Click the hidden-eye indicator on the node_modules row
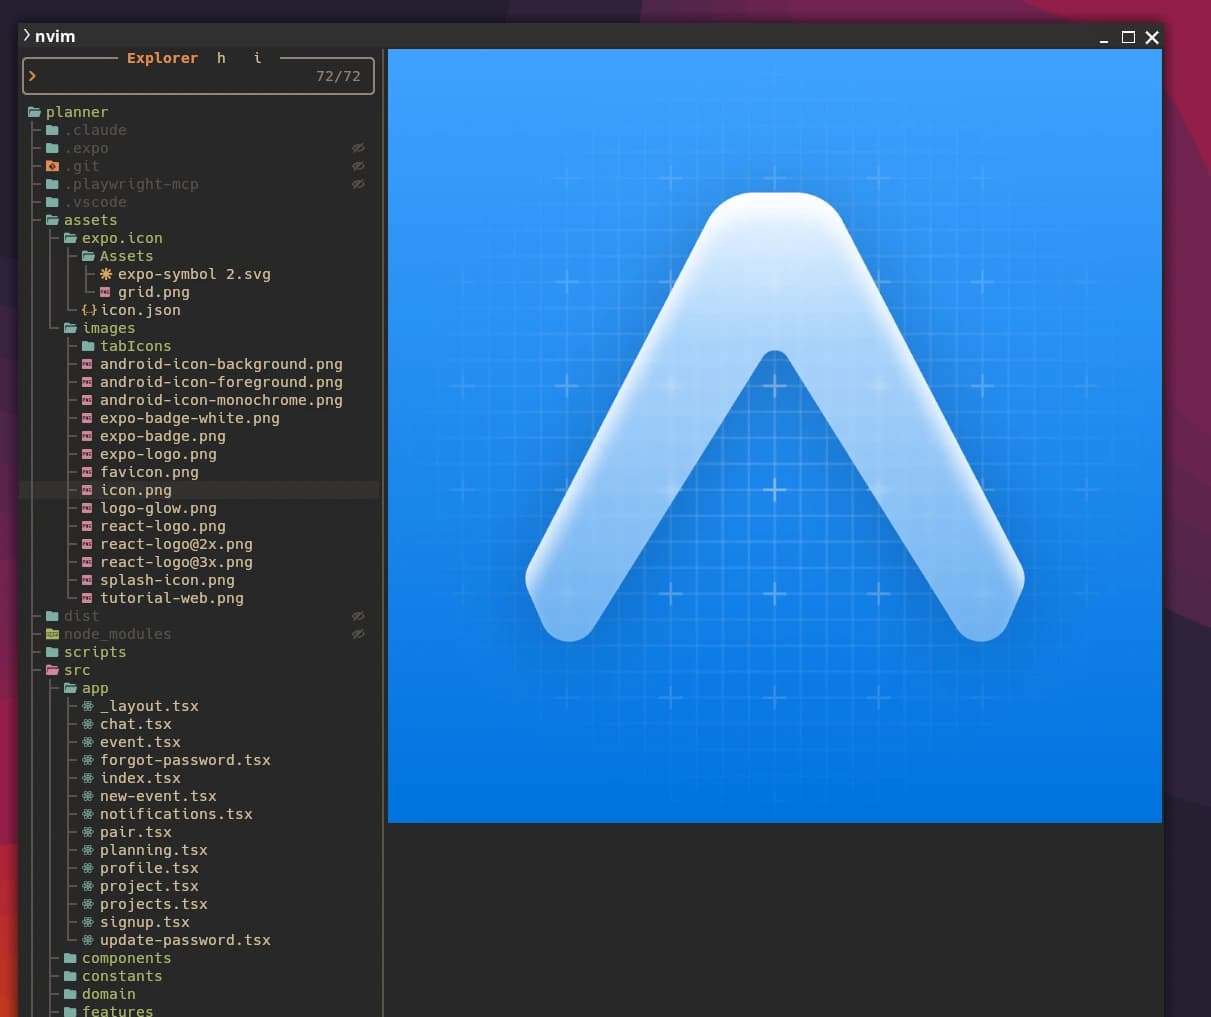The width and height of the screenshot is (1211, 1017). pyautogui.click(x=358, y=634)
